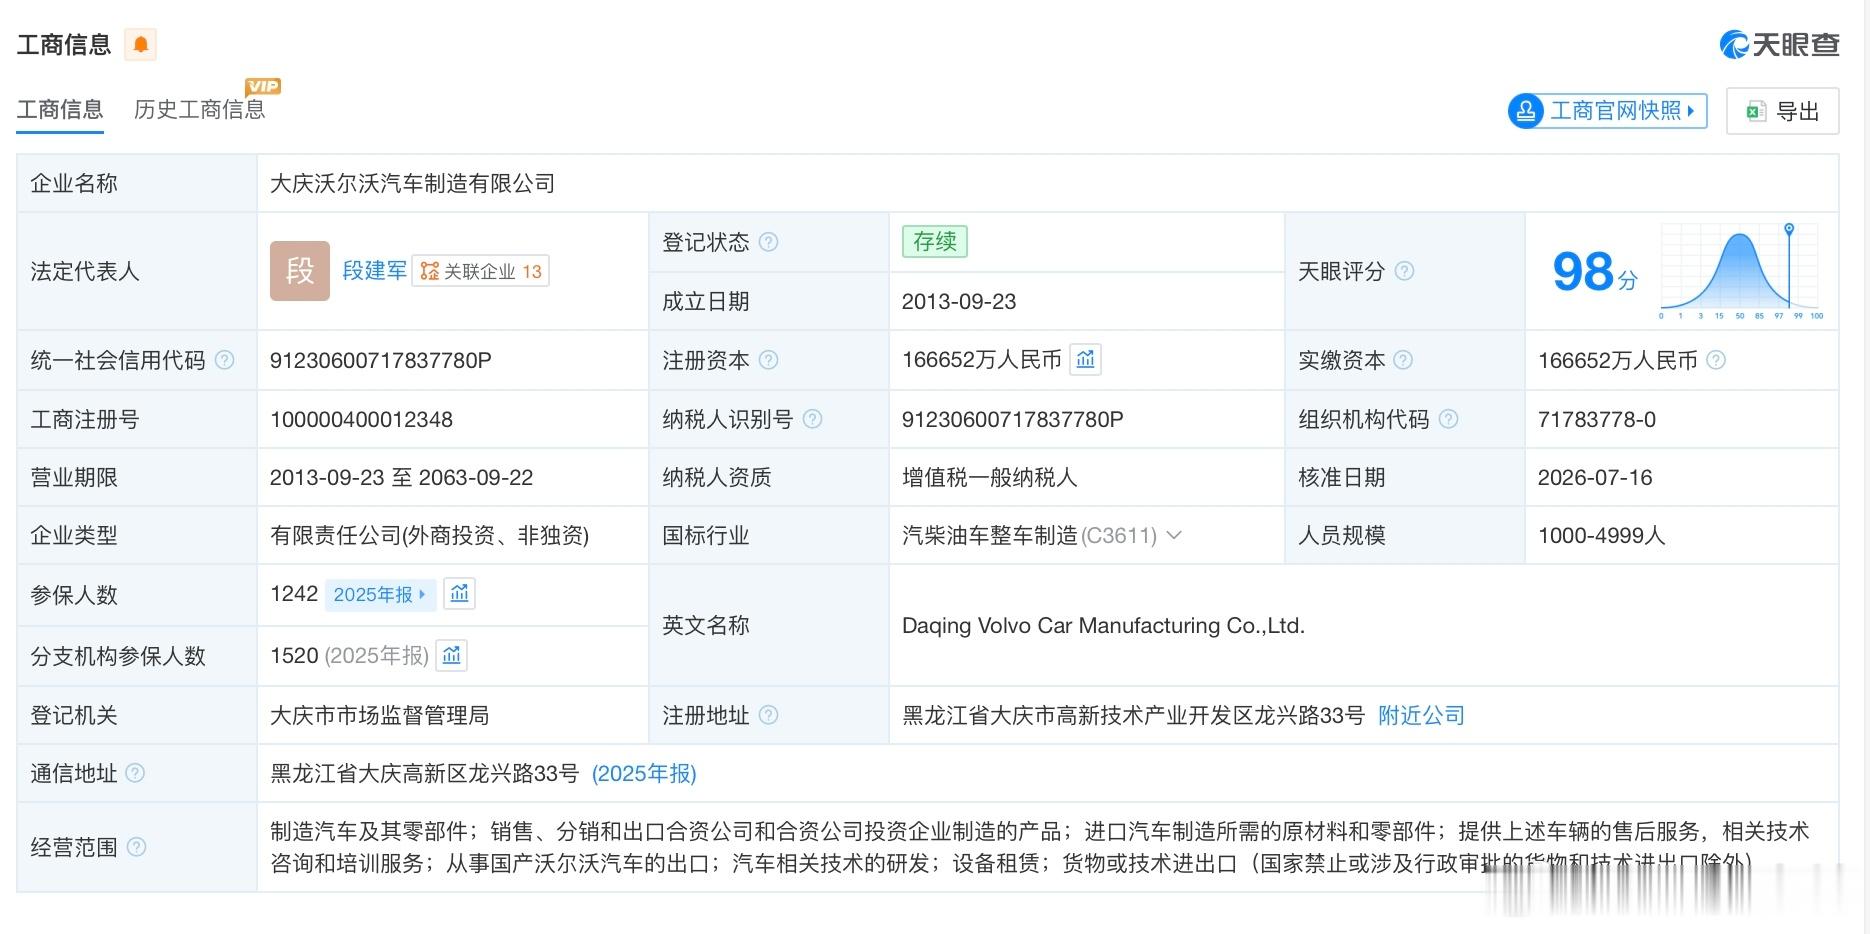Image resolution: width=1870 pixels, height=934 pixels.
Task: Click the help icon beside 组织机构代码
Action: (x=1448, y=419)
